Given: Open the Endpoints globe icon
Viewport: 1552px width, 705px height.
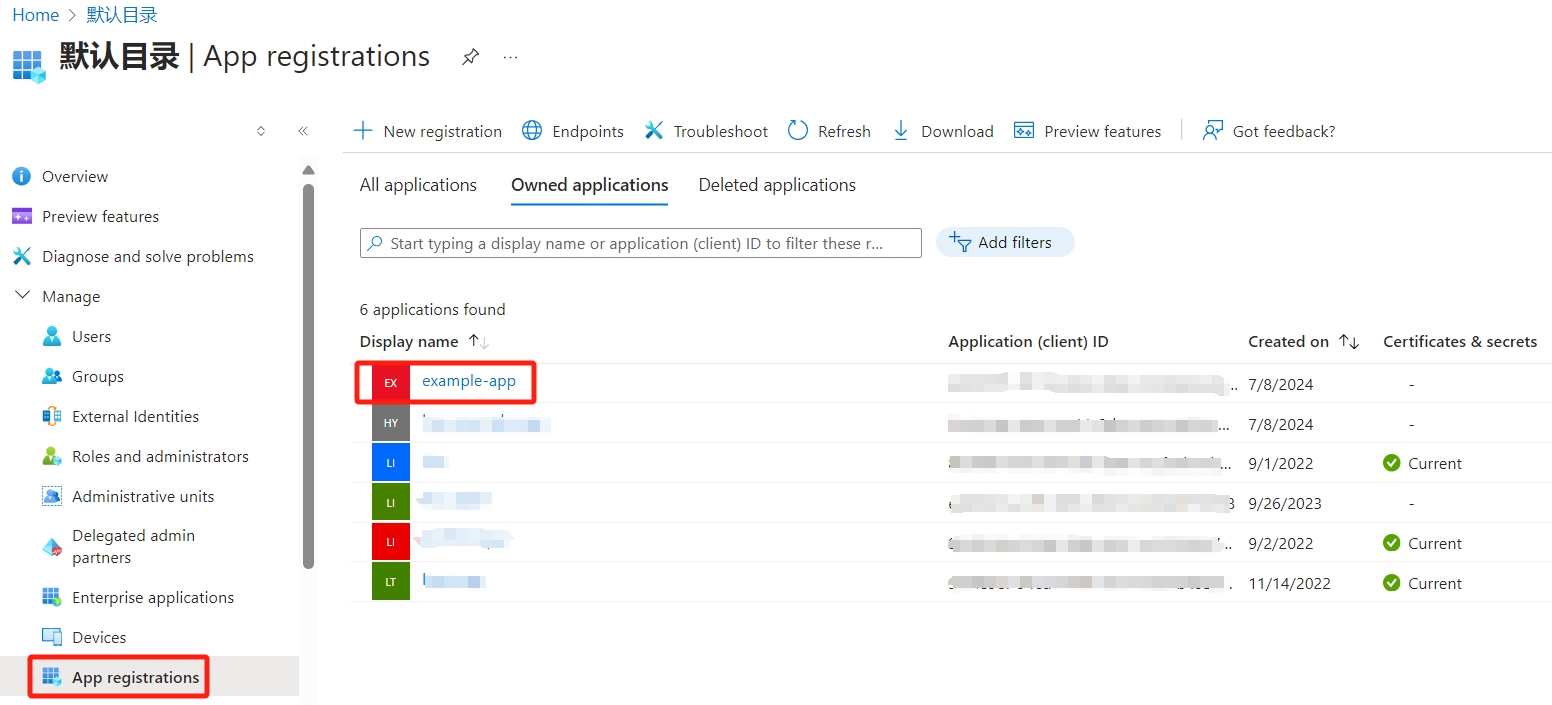Looking at the screenshot, I should tap(533, 131).
